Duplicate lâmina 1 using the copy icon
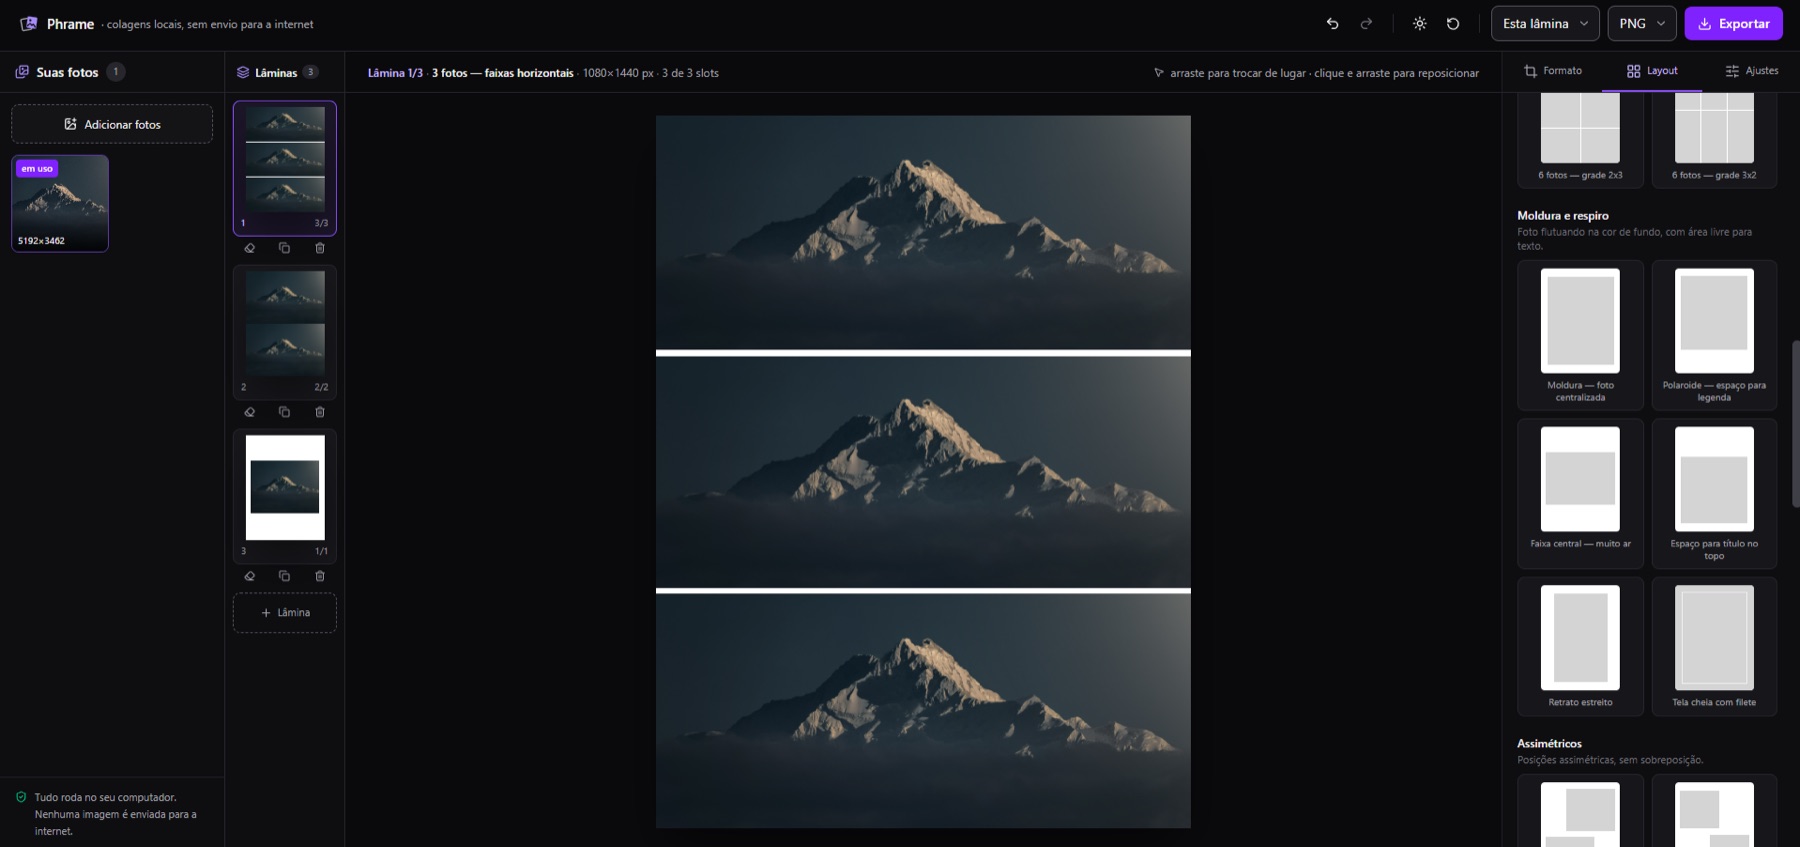Image resolution: width=1800 pixels, height=847 pixels. point(285,248)
